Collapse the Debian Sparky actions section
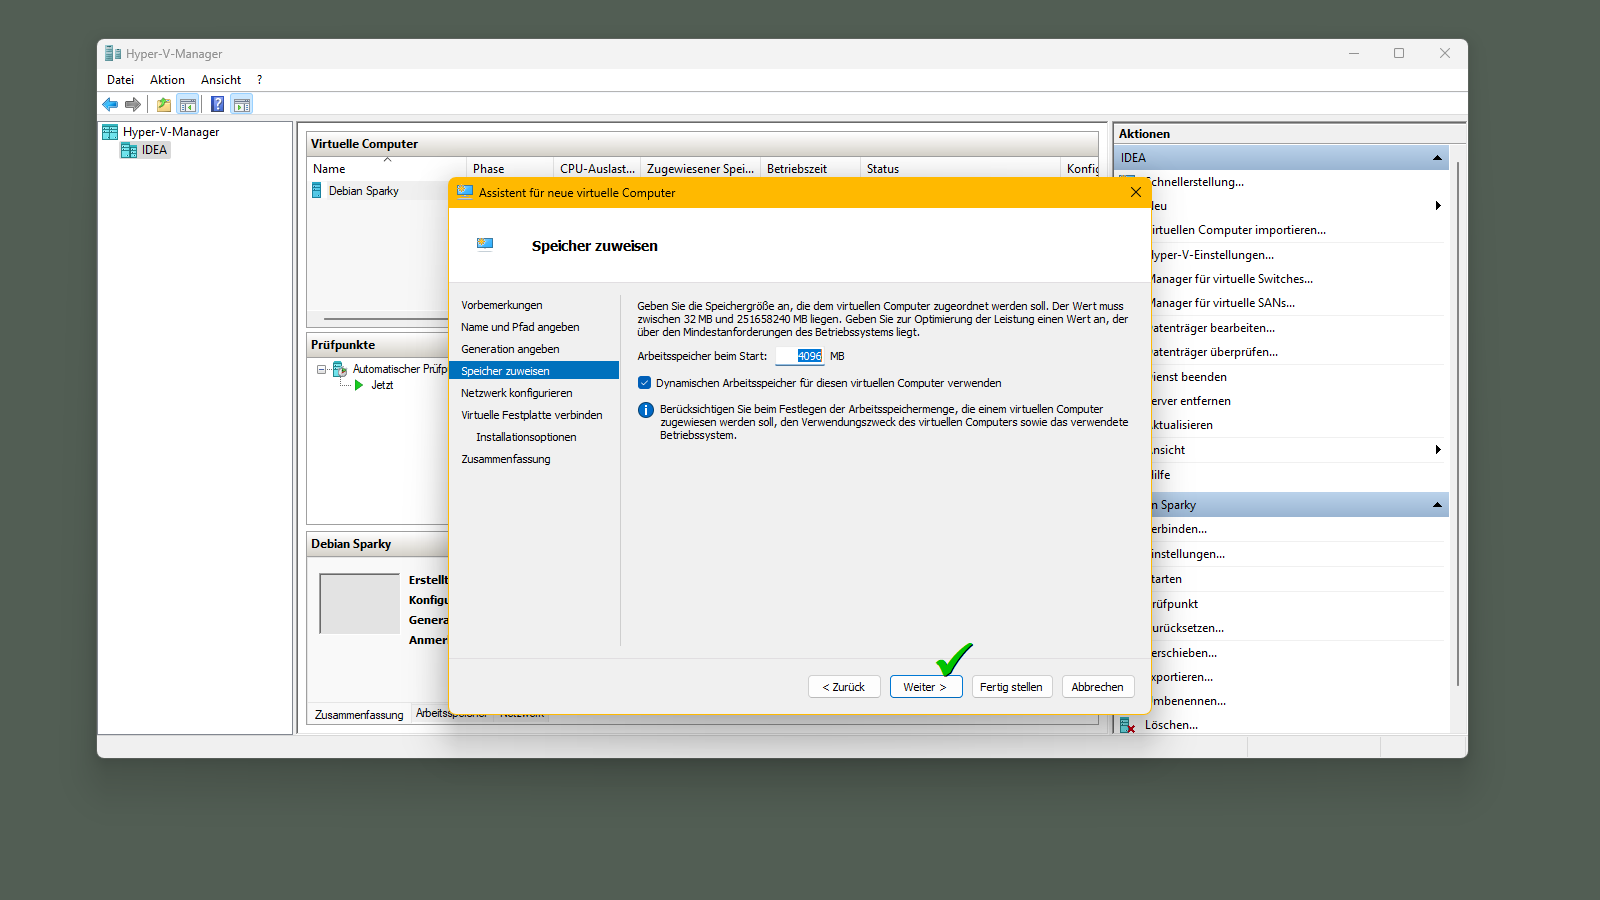 pos(1437,505)
